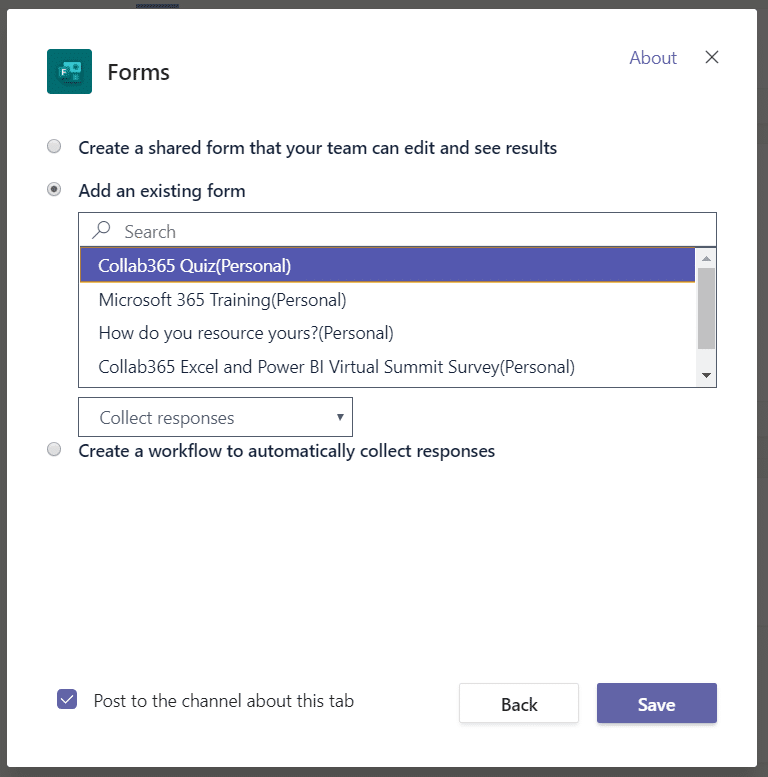Select the create shared form radio button
The image size is (768, 777).
tap(54, 147)
